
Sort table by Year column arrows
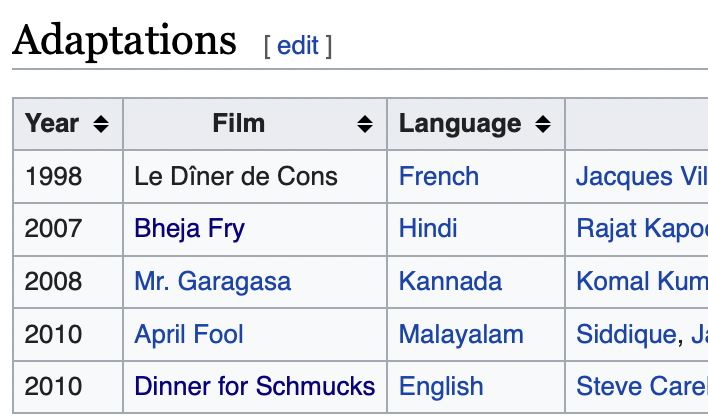click(100, 124)
